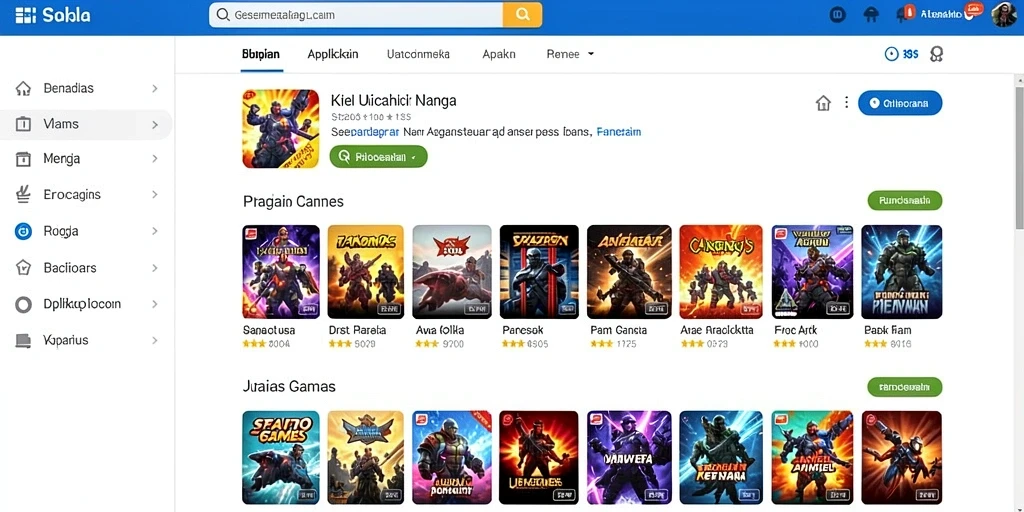This screenshot has width=1024, height=512.
Task: Open the three-dot menu for featured game
Action: 846,103
